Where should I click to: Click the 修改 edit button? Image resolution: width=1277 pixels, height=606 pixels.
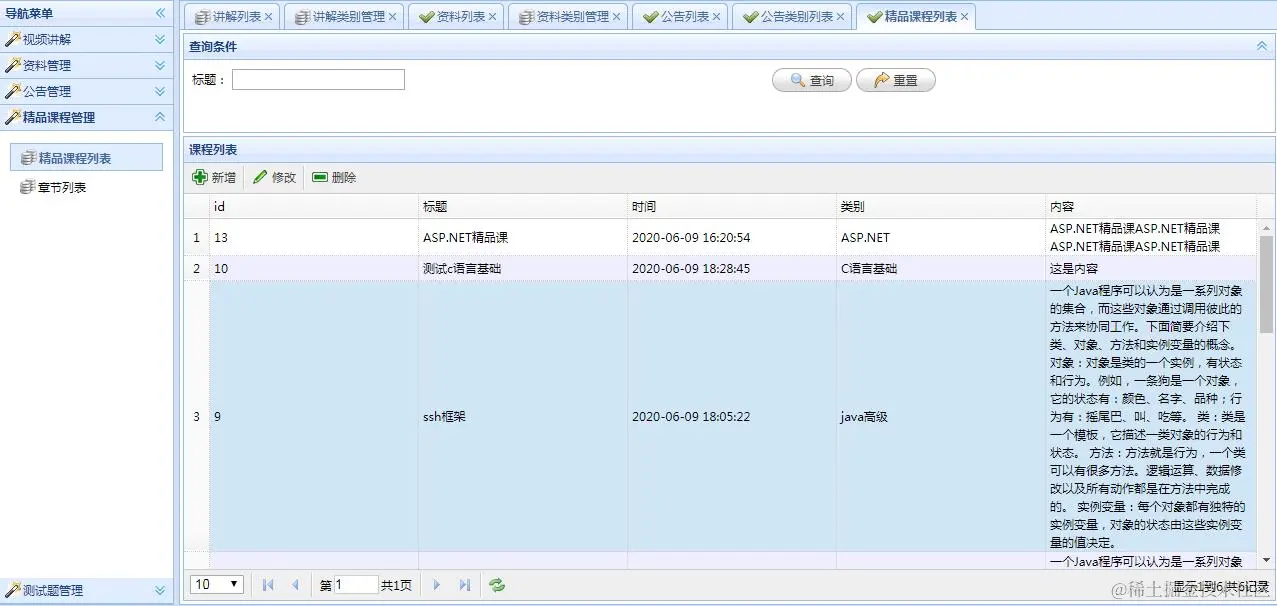tap(275, 177)
